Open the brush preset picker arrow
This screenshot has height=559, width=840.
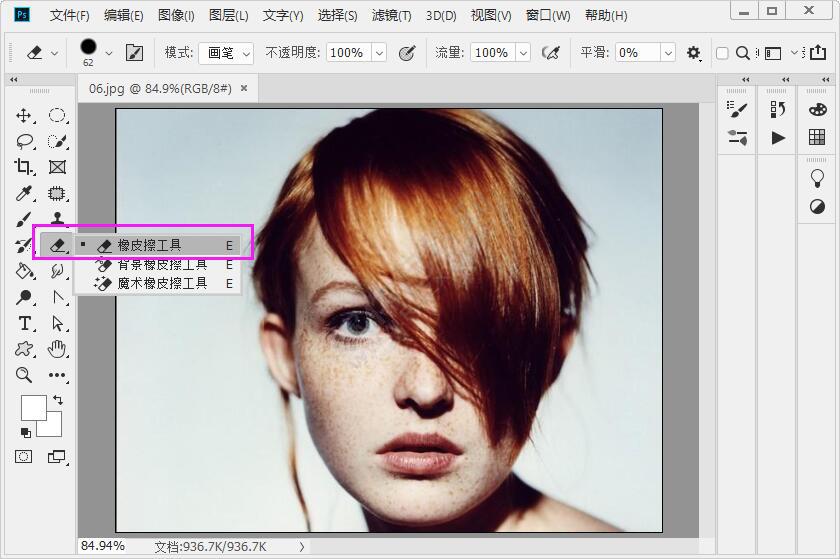point(109,53)
